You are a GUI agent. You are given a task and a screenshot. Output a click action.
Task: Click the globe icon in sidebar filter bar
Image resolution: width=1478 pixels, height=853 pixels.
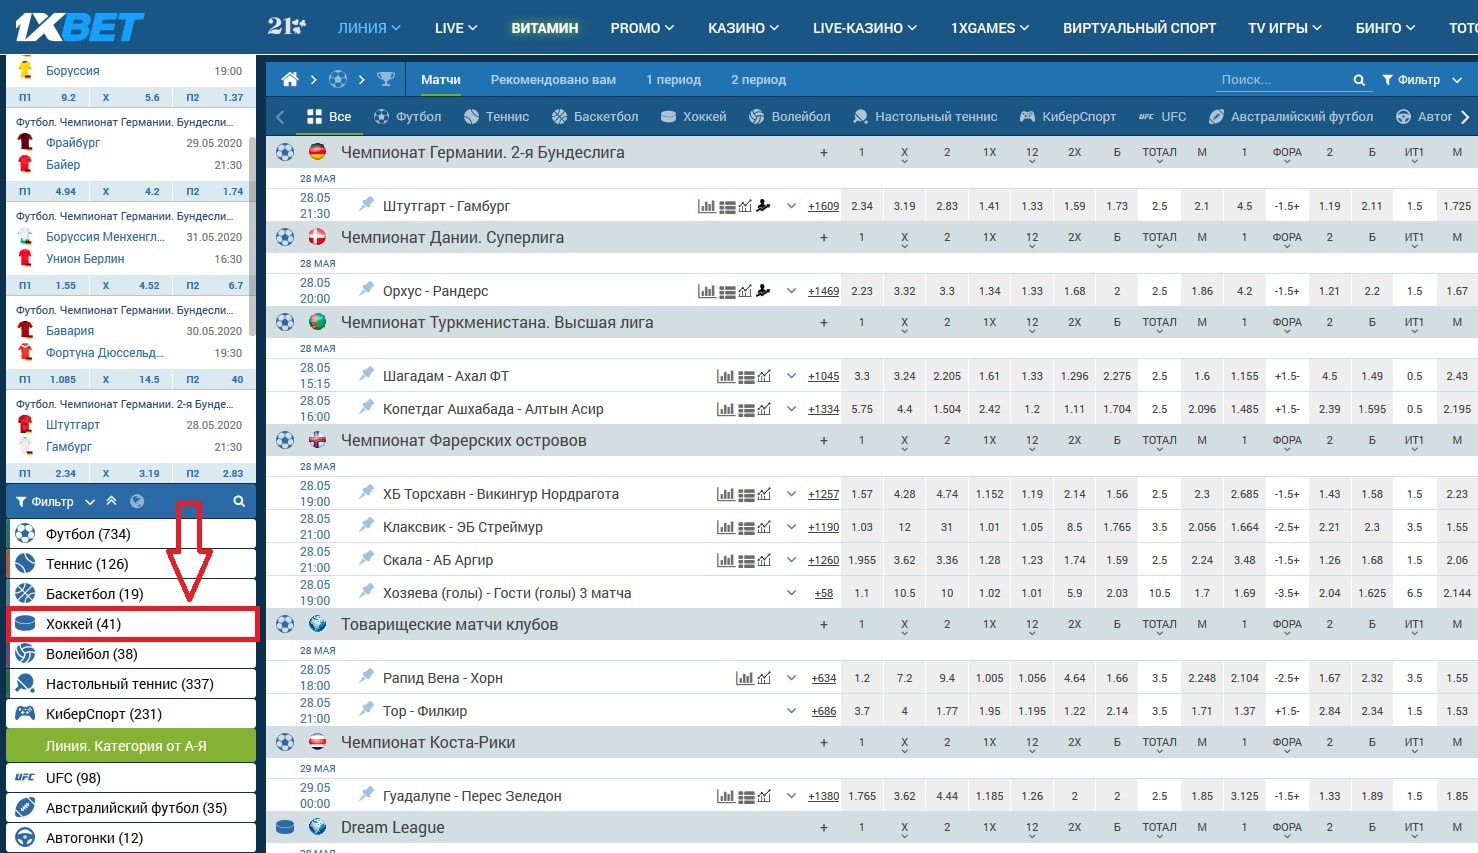(137, 501)
